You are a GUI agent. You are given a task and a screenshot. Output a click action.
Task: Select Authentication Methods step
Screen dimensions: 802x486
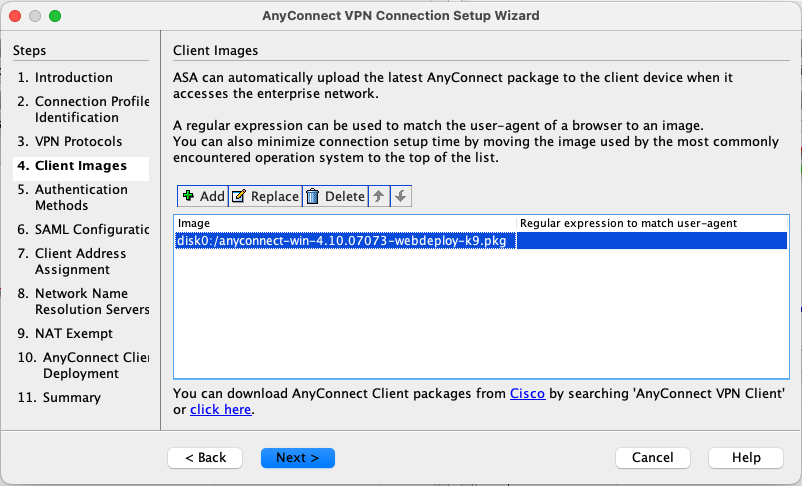coord(81,197)
